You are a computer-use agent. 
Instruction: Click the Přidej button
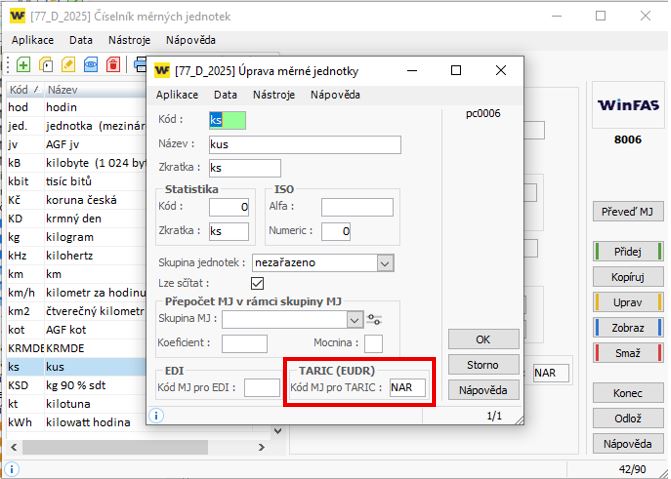pos(629,251)
